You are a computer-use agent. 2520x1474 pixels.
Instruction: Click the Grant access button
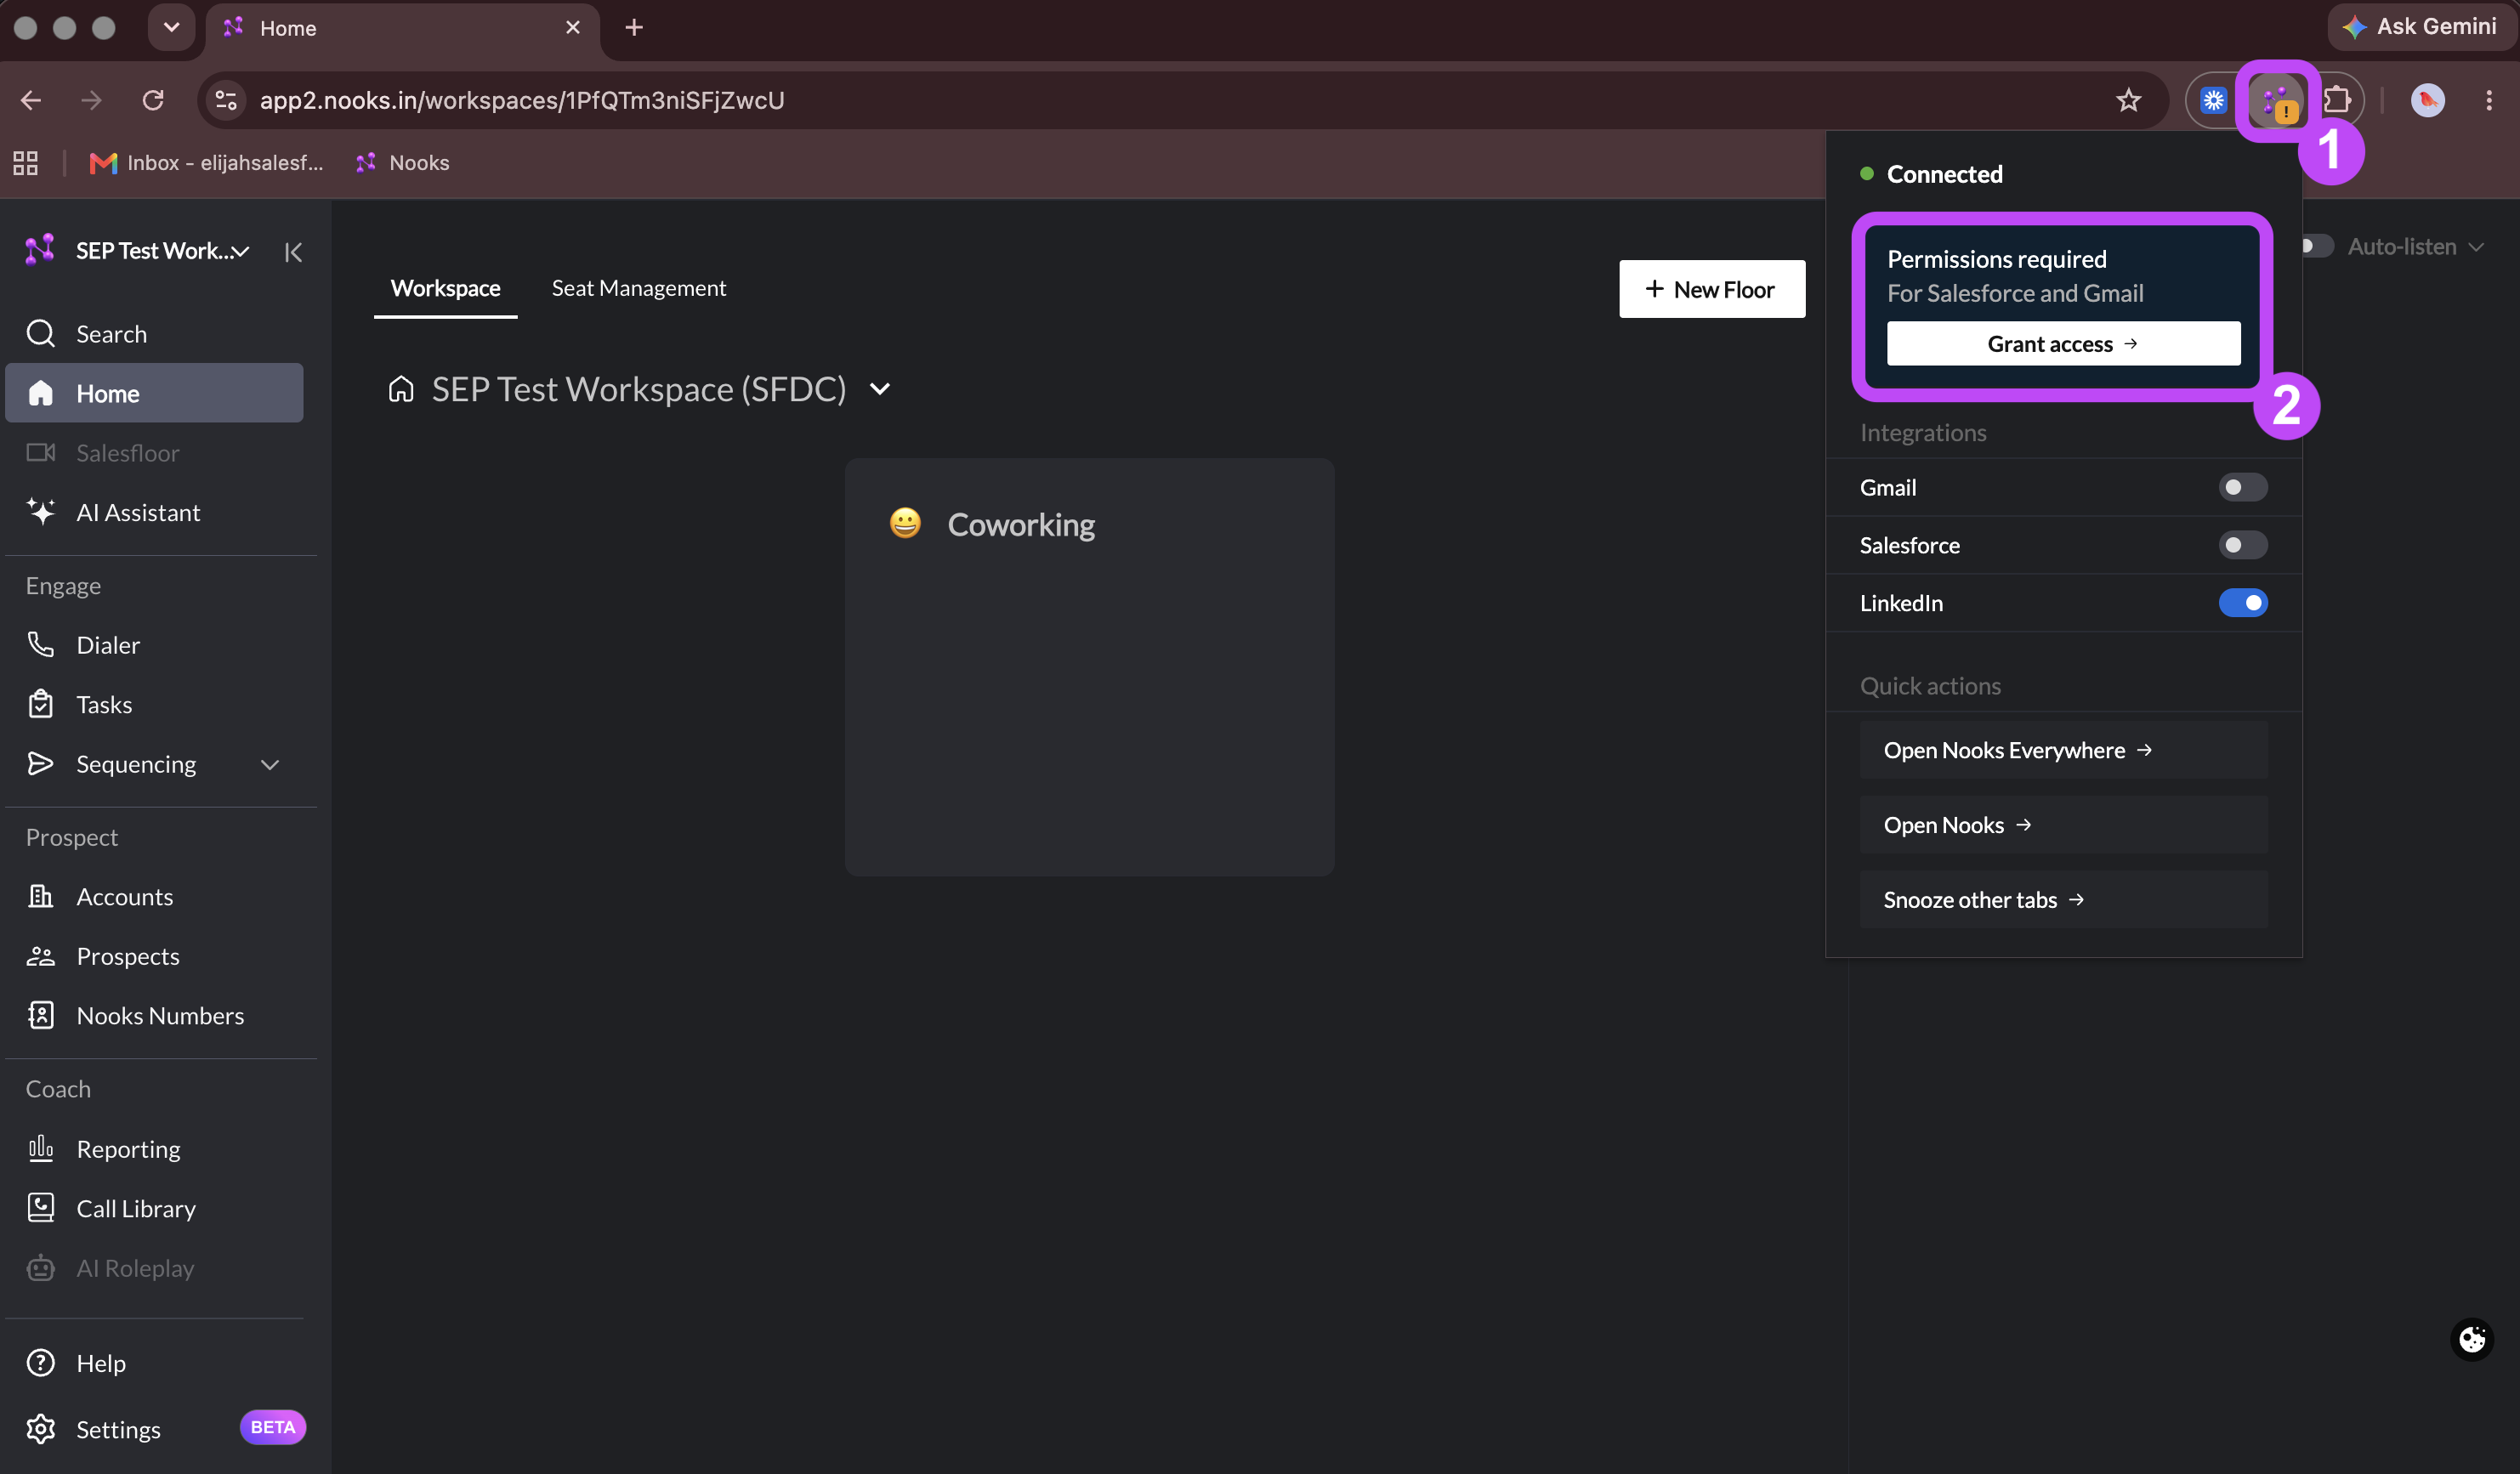[2063, 343]
